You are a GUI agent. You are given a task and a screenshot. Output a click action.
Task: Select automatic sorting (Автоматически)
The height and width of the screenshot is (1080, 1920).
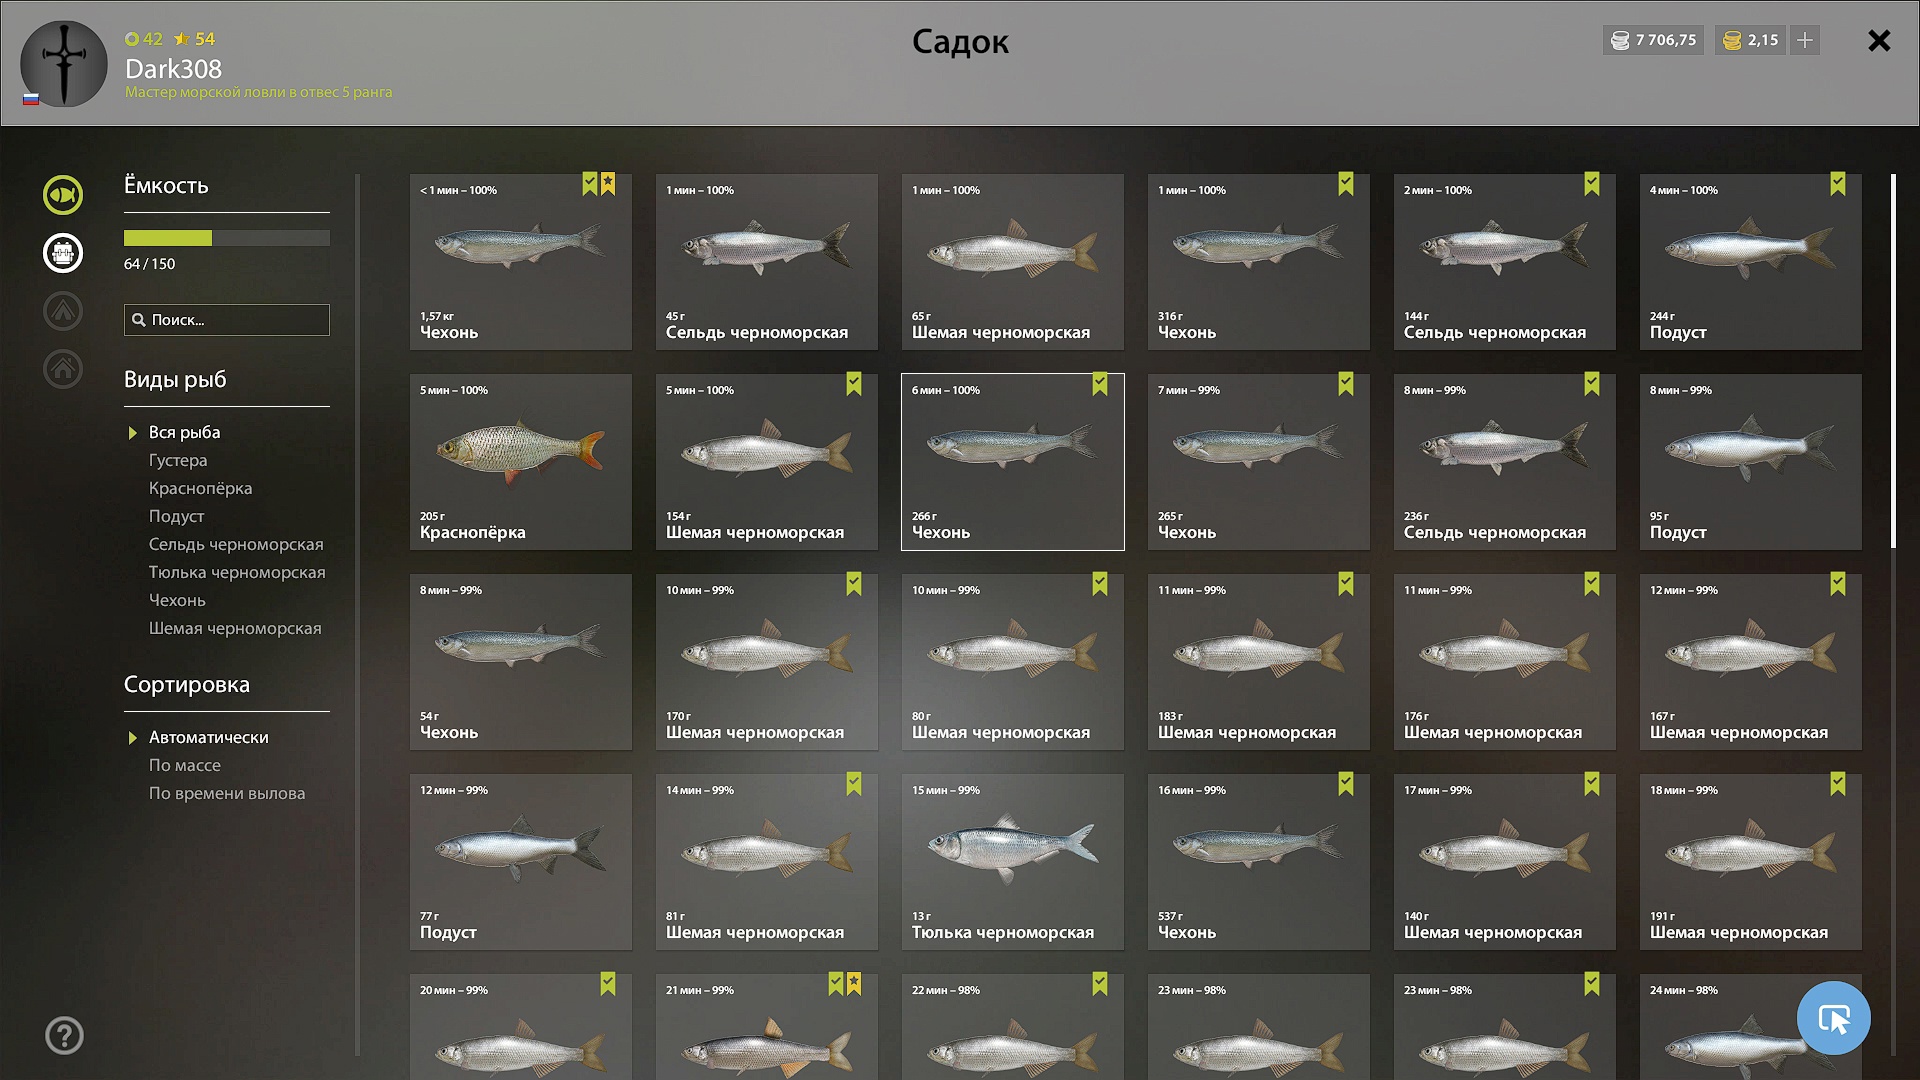tap(209, 737)
